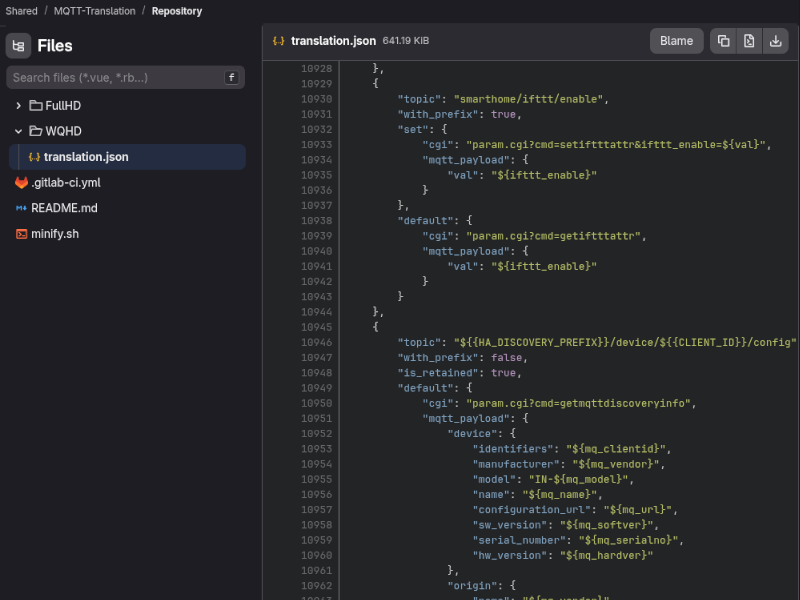
Task: Click line number 10948
Action: point(316,373)
